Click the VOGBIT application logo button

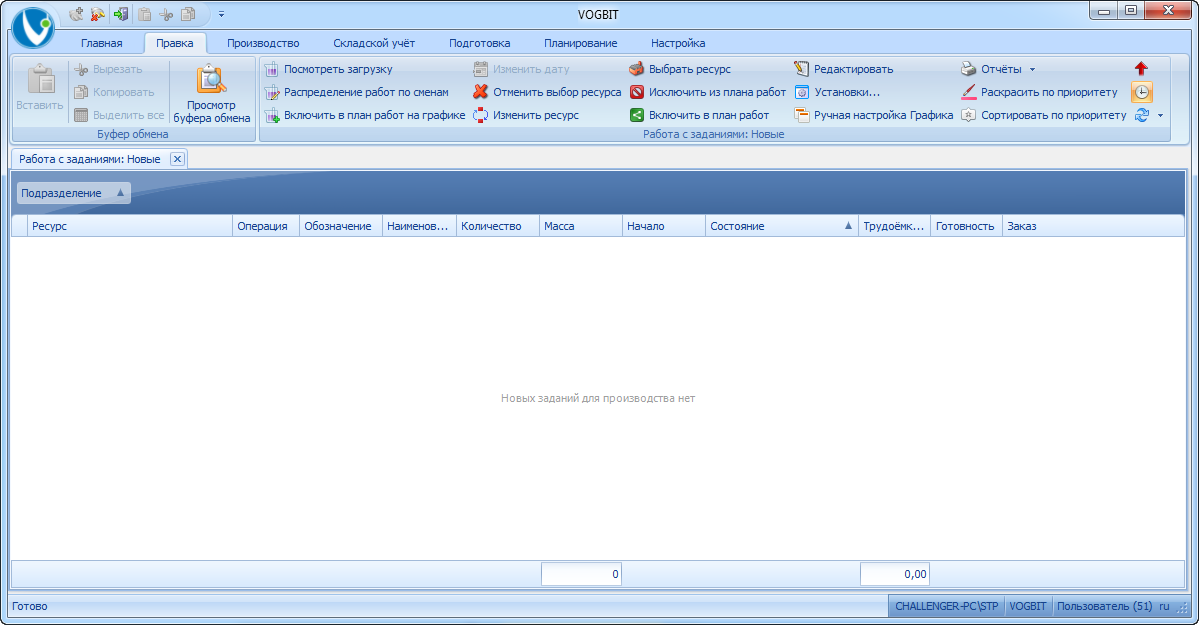click(x=33, y=27)
